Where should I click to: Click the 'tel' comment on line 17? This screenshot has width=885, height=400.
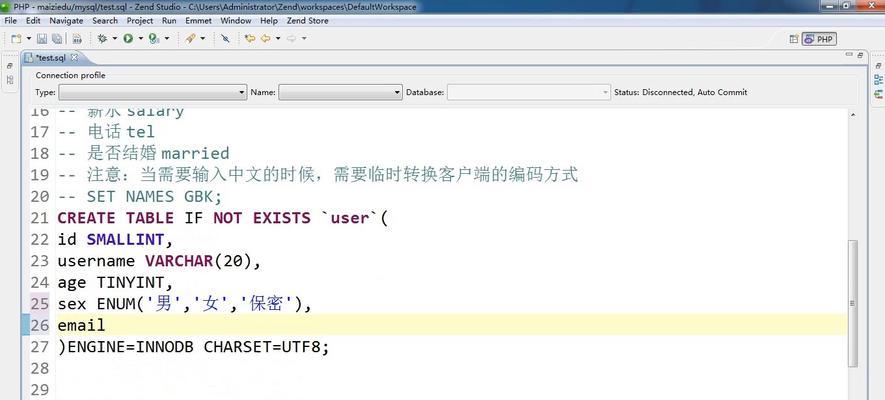[140, 132]
